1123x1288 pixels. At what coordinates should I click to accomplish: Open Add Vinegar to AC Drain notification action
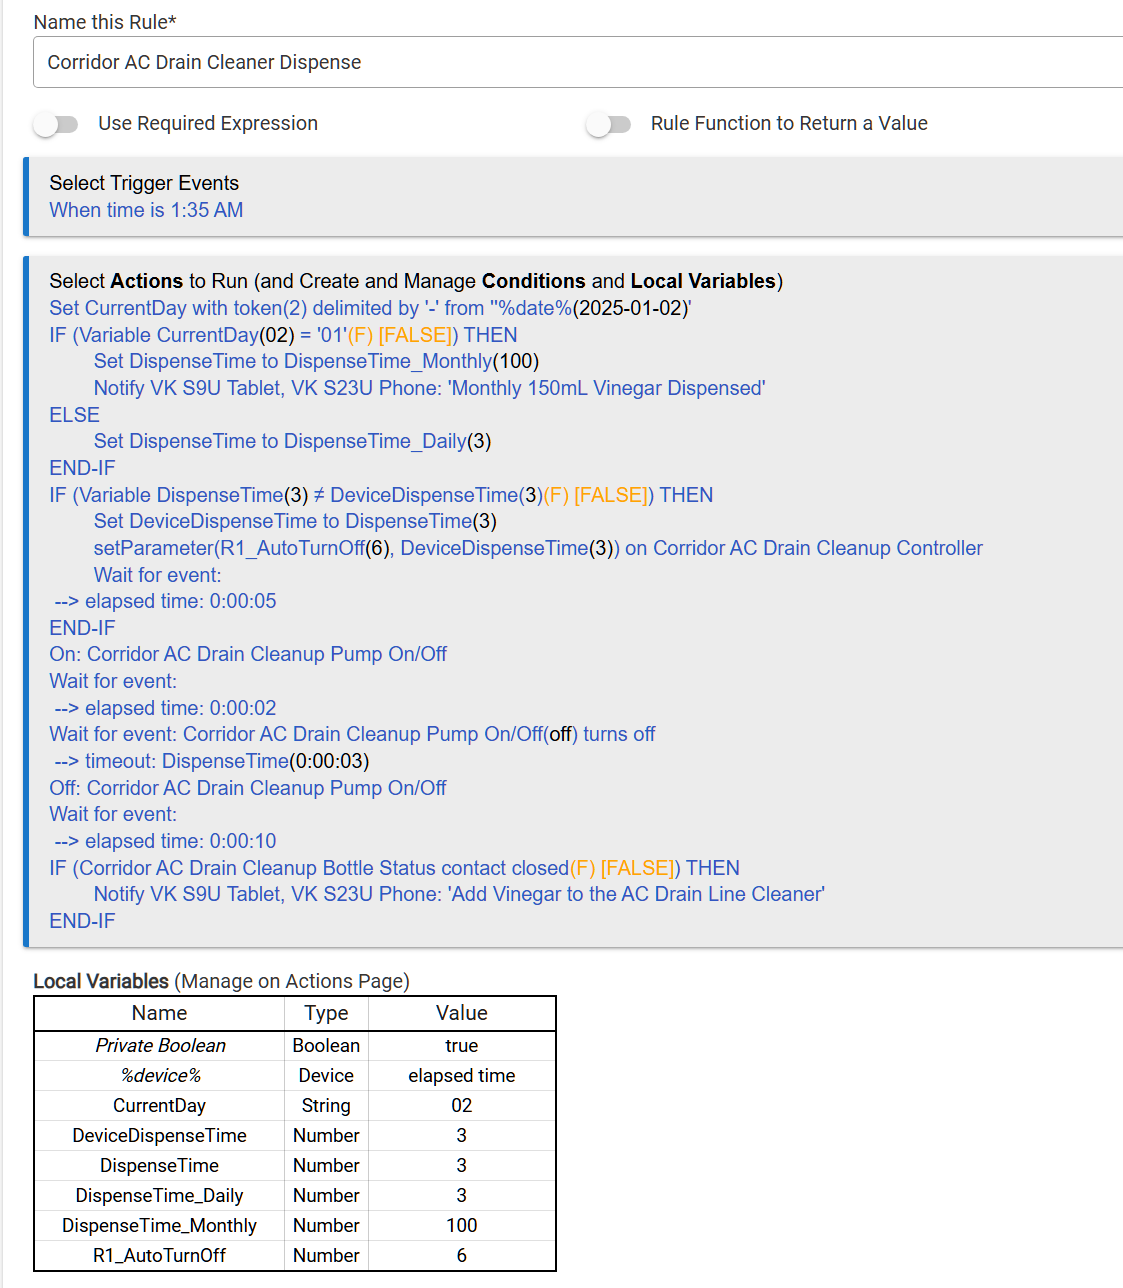click(459, 894)
